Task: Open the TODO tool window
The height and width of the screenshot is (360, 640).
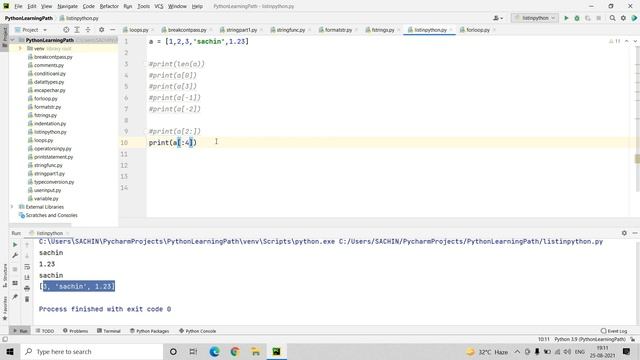Action: tap(45, 331)
